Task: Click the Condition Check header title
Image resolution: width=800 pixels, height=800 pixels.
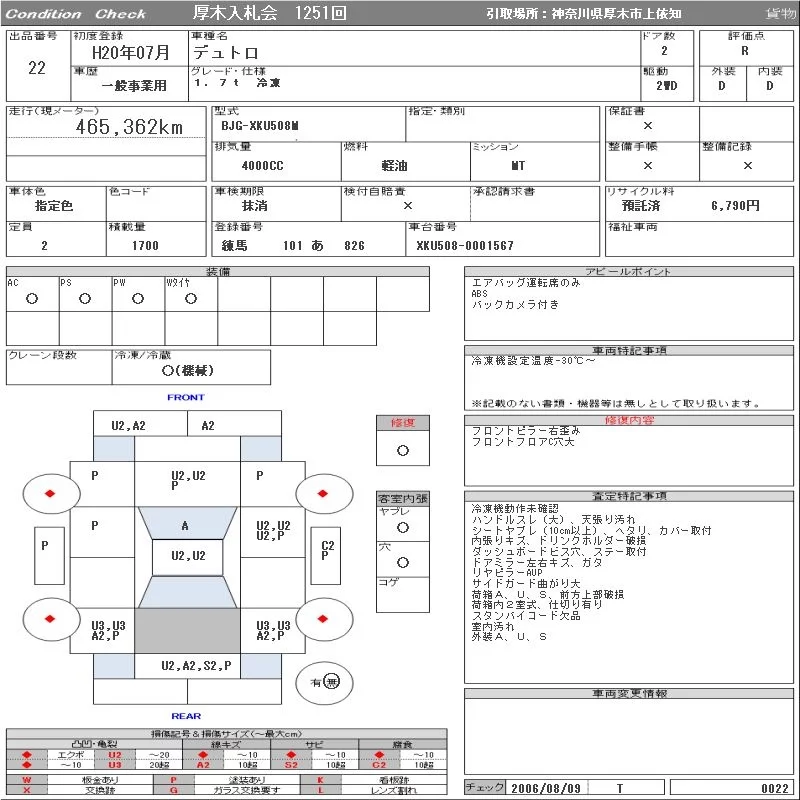Action: tap(76, 14)
